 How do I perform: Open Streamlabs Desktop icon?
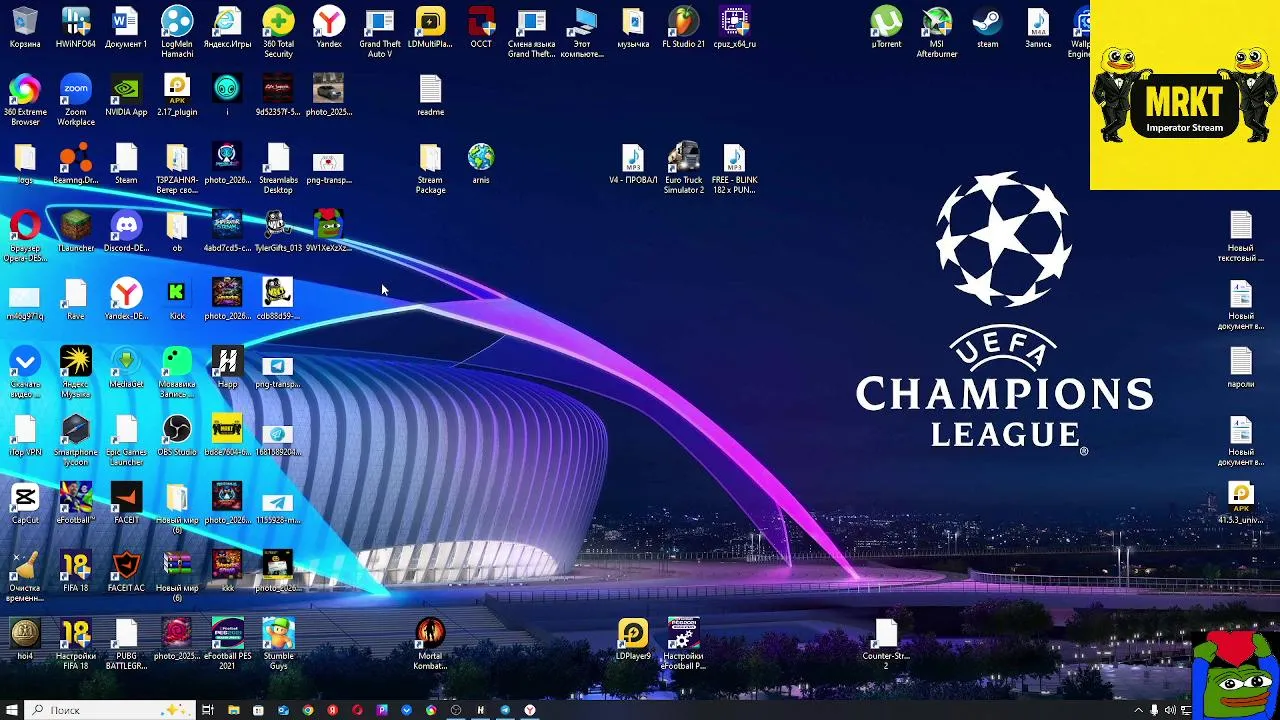pos(278,168)
